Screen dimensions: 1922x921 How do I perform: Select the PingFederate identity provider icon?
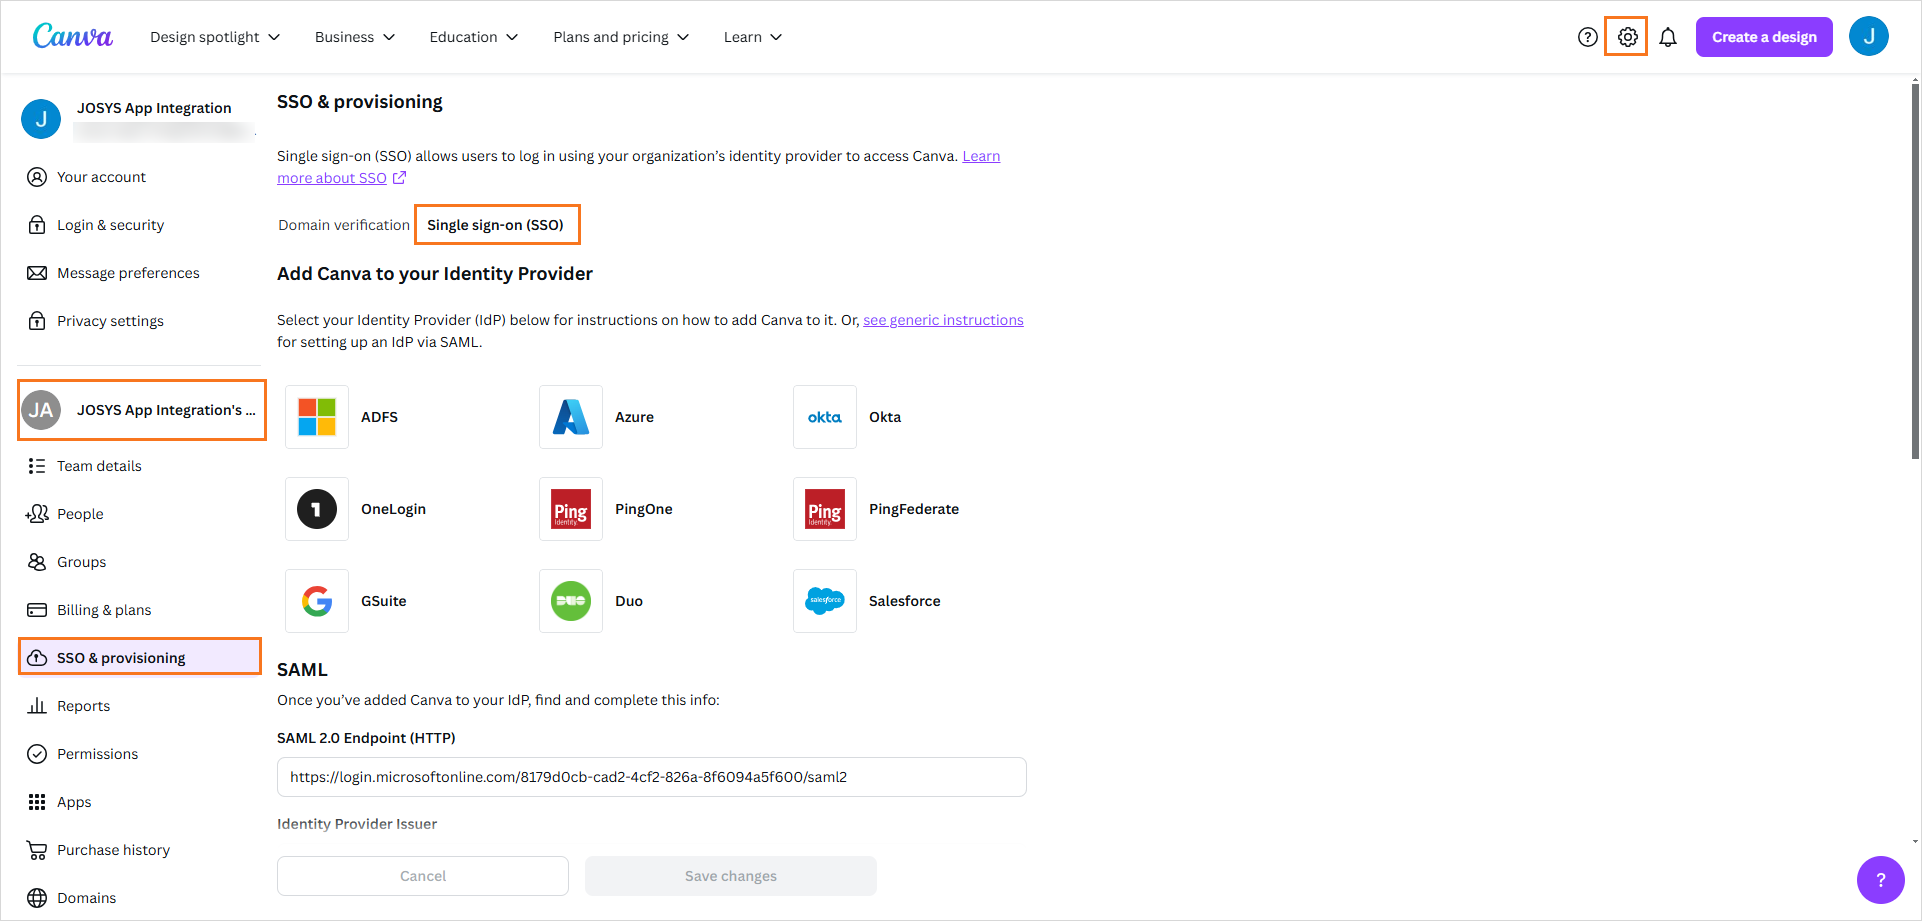[825, 509]
